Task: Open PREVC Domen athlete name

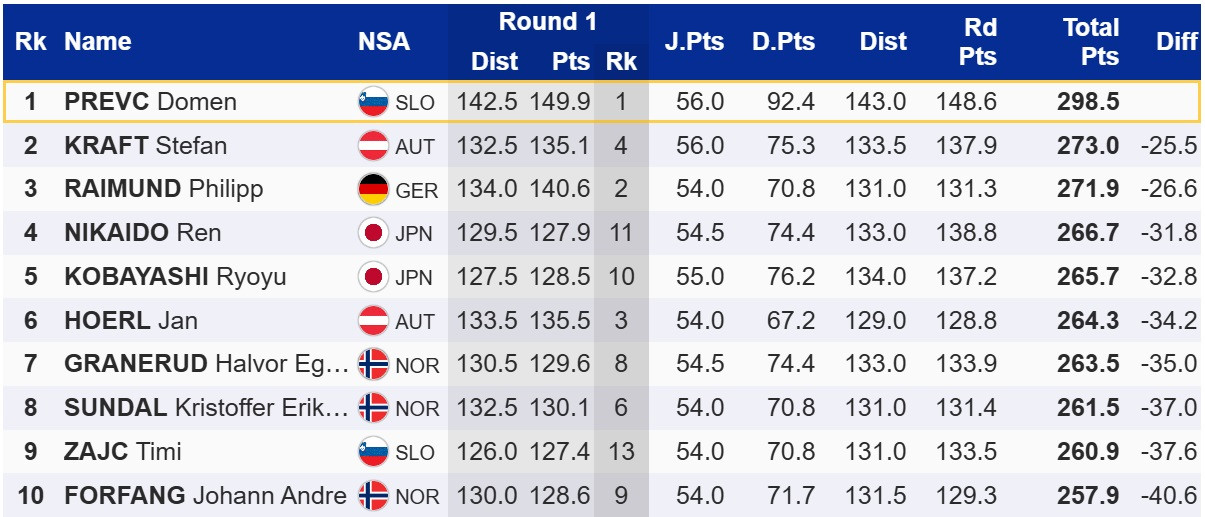Action: [150, 102]
